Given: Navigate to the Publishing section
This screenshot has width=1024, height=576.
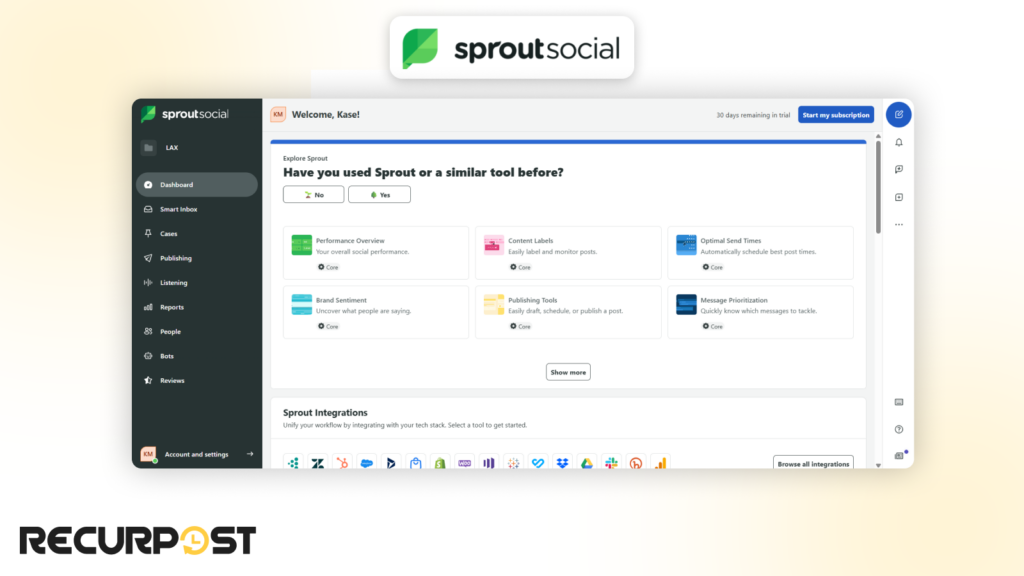Looking at the screenshot, I should pyautogui.click(x=179, y=258).
